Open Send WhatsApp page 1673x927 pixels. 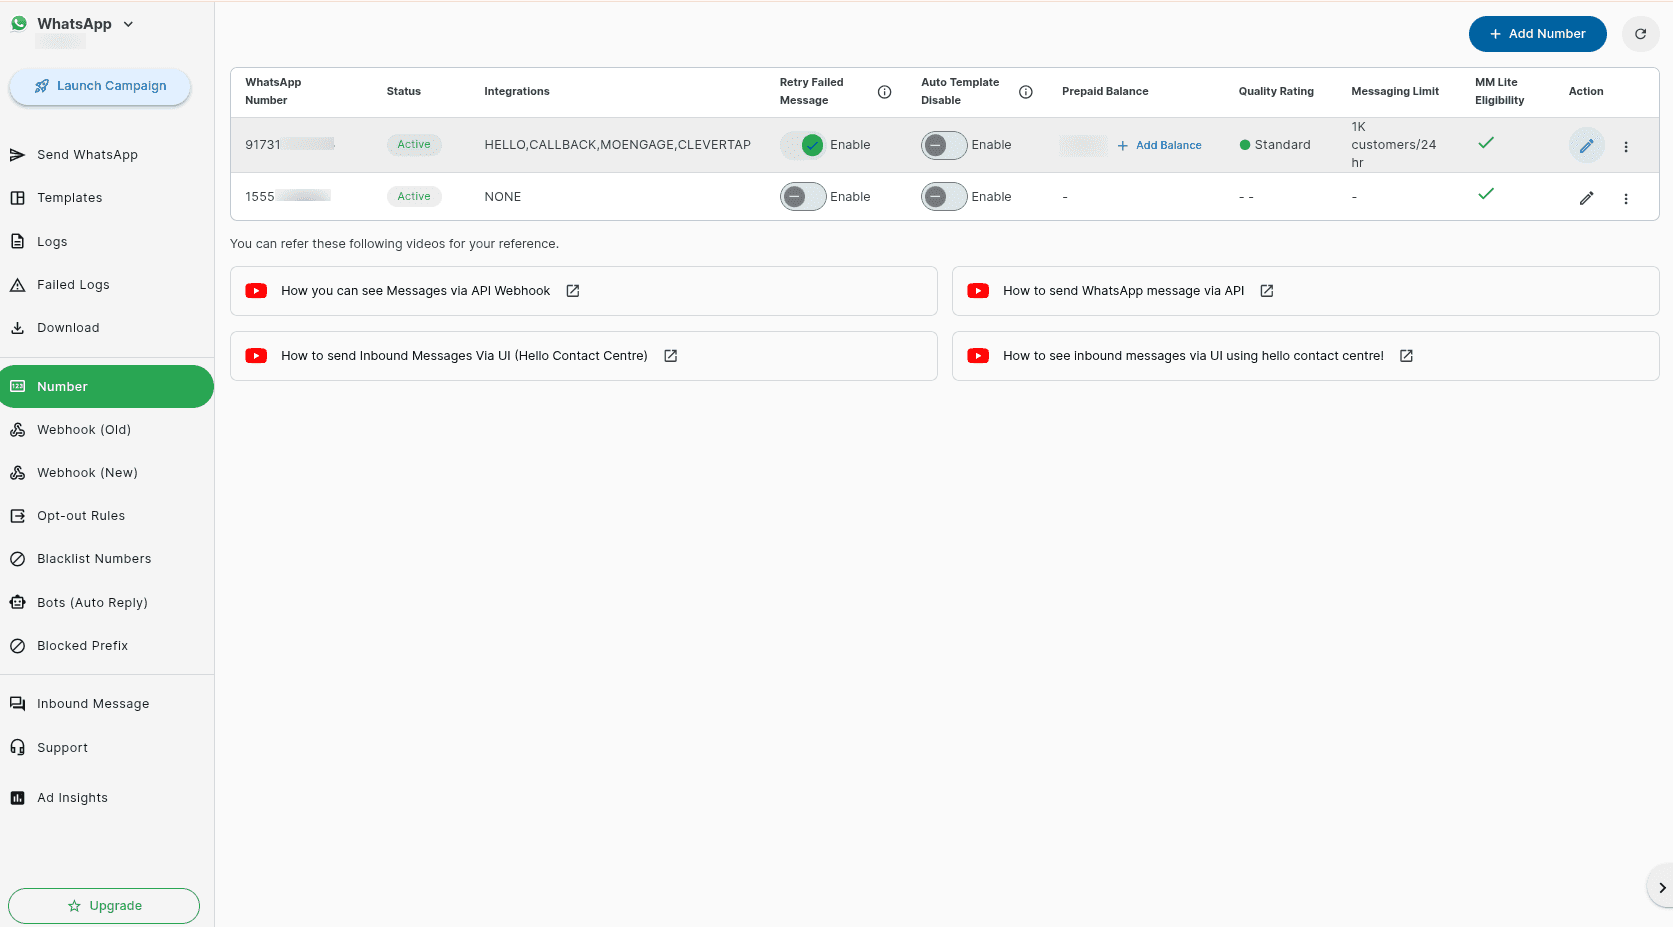87,155
